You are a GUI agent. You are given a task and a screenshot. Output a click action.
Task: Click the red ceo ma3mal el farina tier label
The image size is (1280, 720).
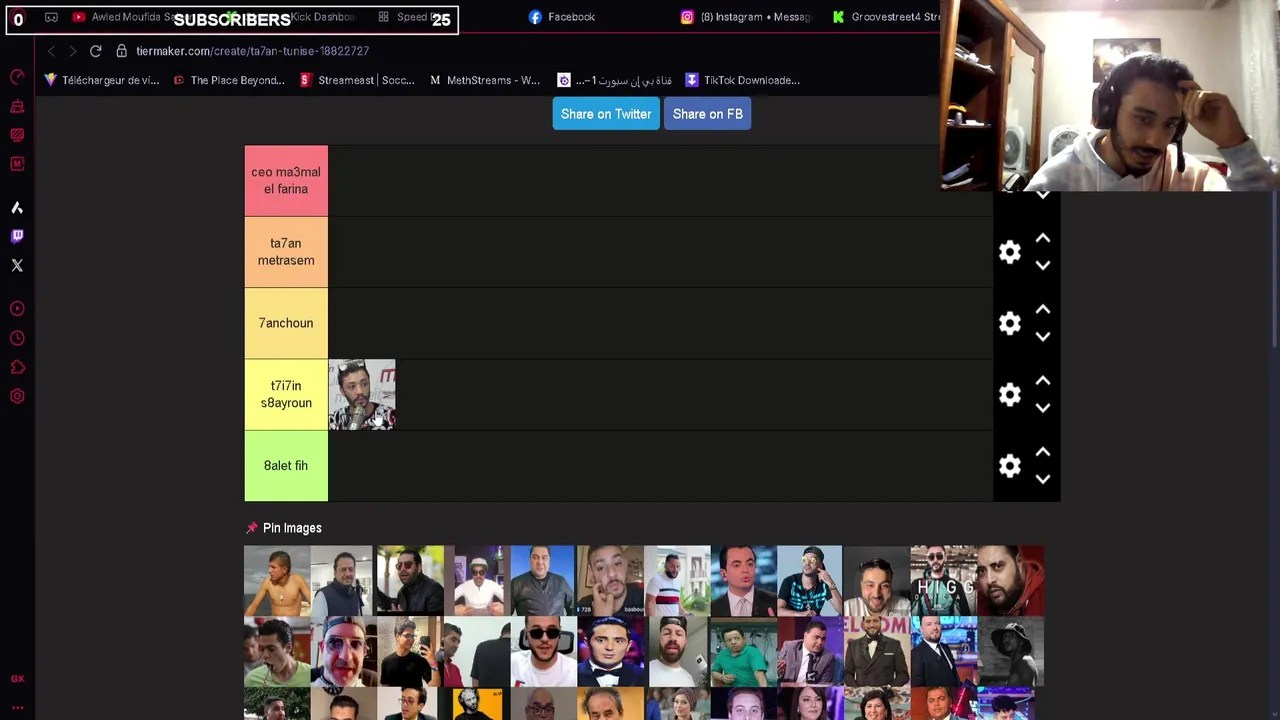(286, 181)
